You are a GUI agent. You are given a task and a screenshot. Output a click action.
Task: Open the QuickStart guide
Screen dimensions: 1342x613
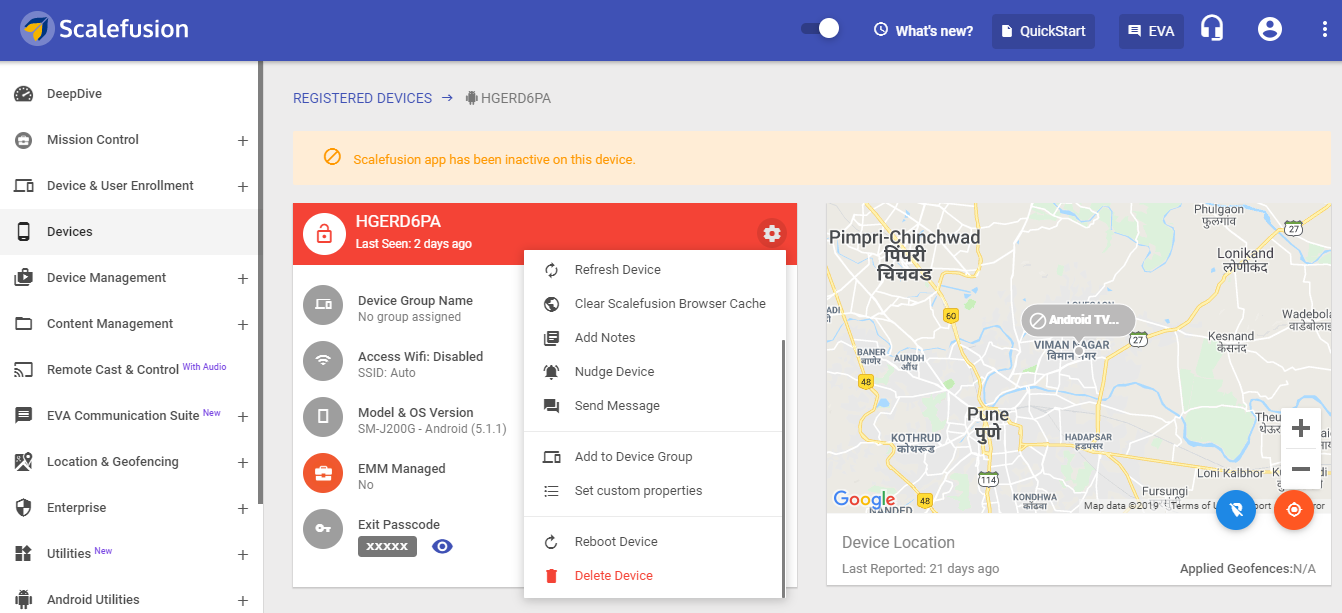click(x=1043, y=31)
